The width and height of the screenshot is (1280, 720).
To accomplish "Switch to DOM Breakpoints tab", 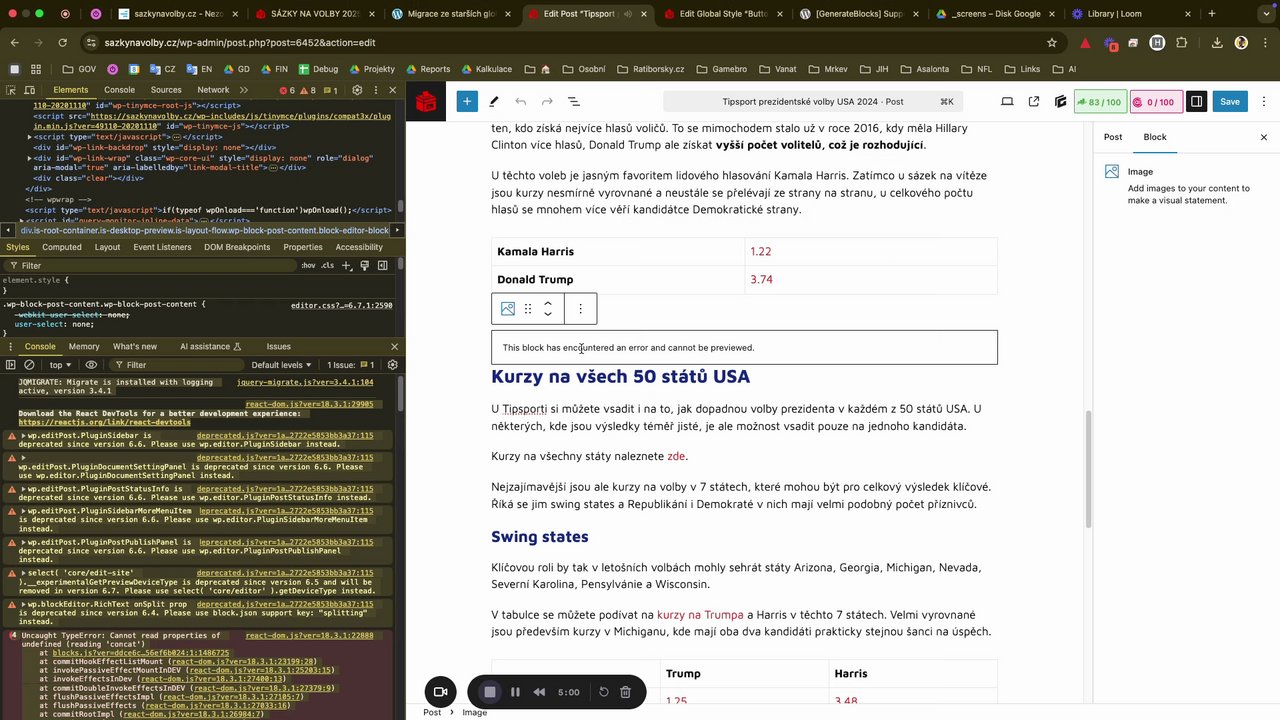I will click(x=237, y=247).
